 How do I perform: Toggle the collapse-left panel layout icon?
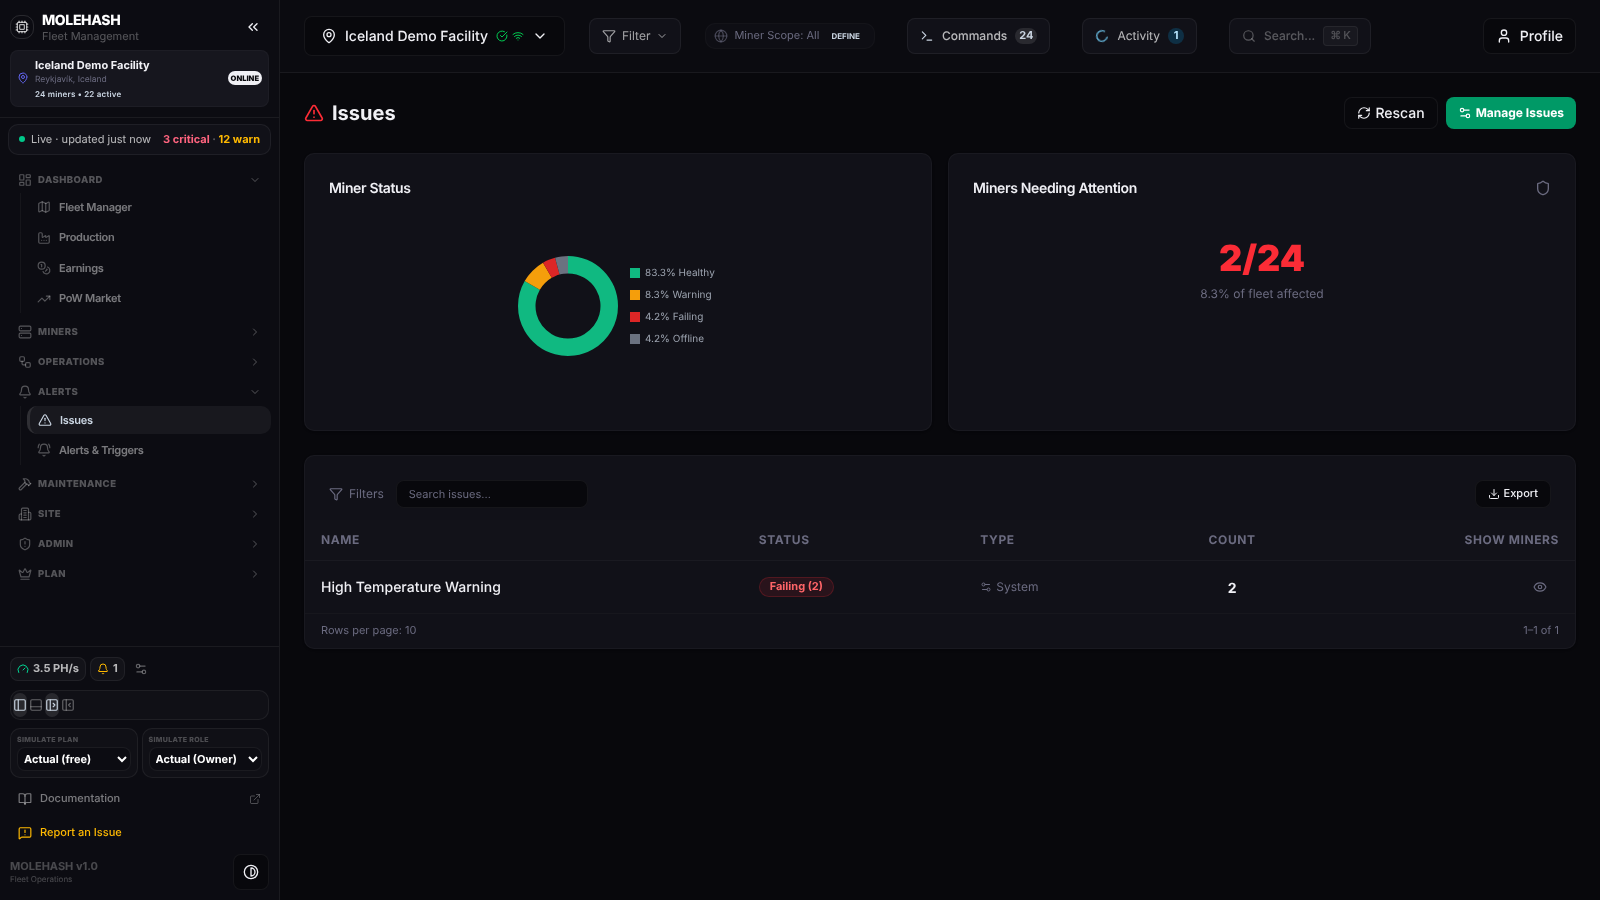point(68,705)
